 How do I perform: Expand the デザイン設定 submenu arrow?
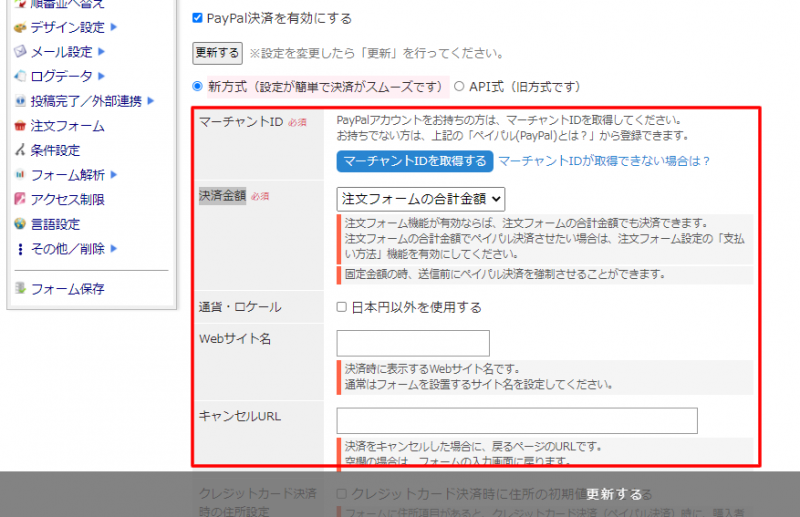pos(114,27)
